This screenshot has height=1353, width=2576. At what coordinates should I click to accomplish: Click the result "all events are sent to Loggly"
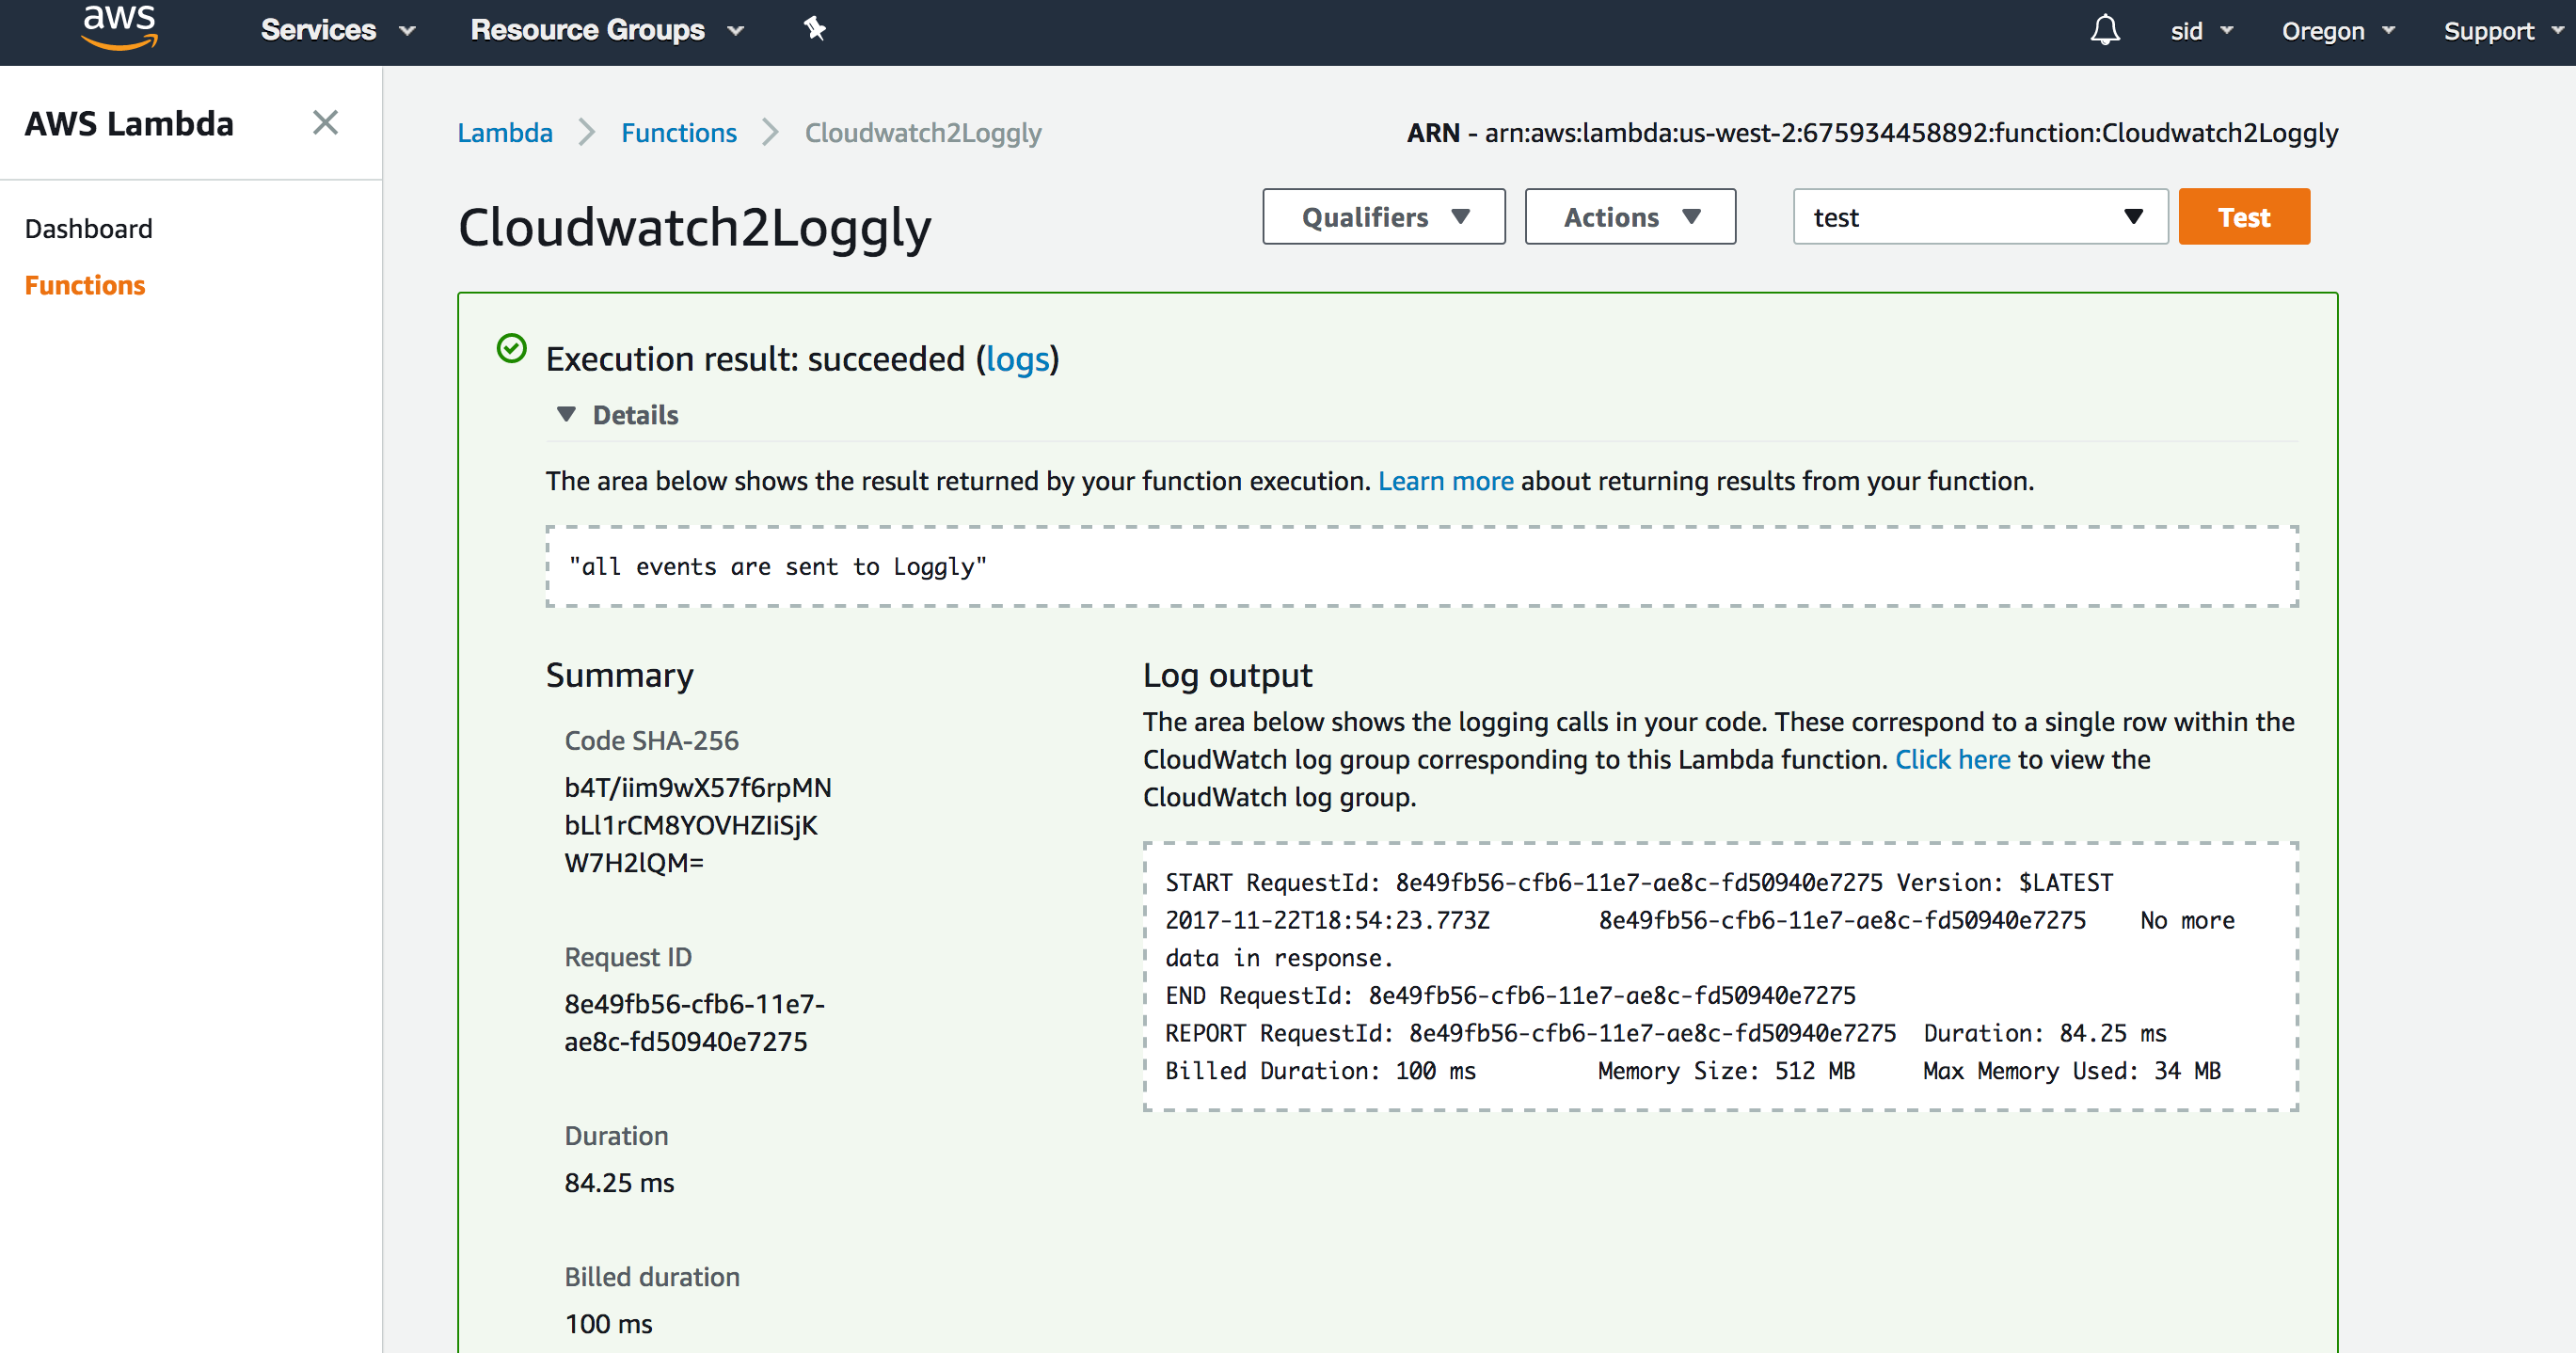[x=777, y=567]
